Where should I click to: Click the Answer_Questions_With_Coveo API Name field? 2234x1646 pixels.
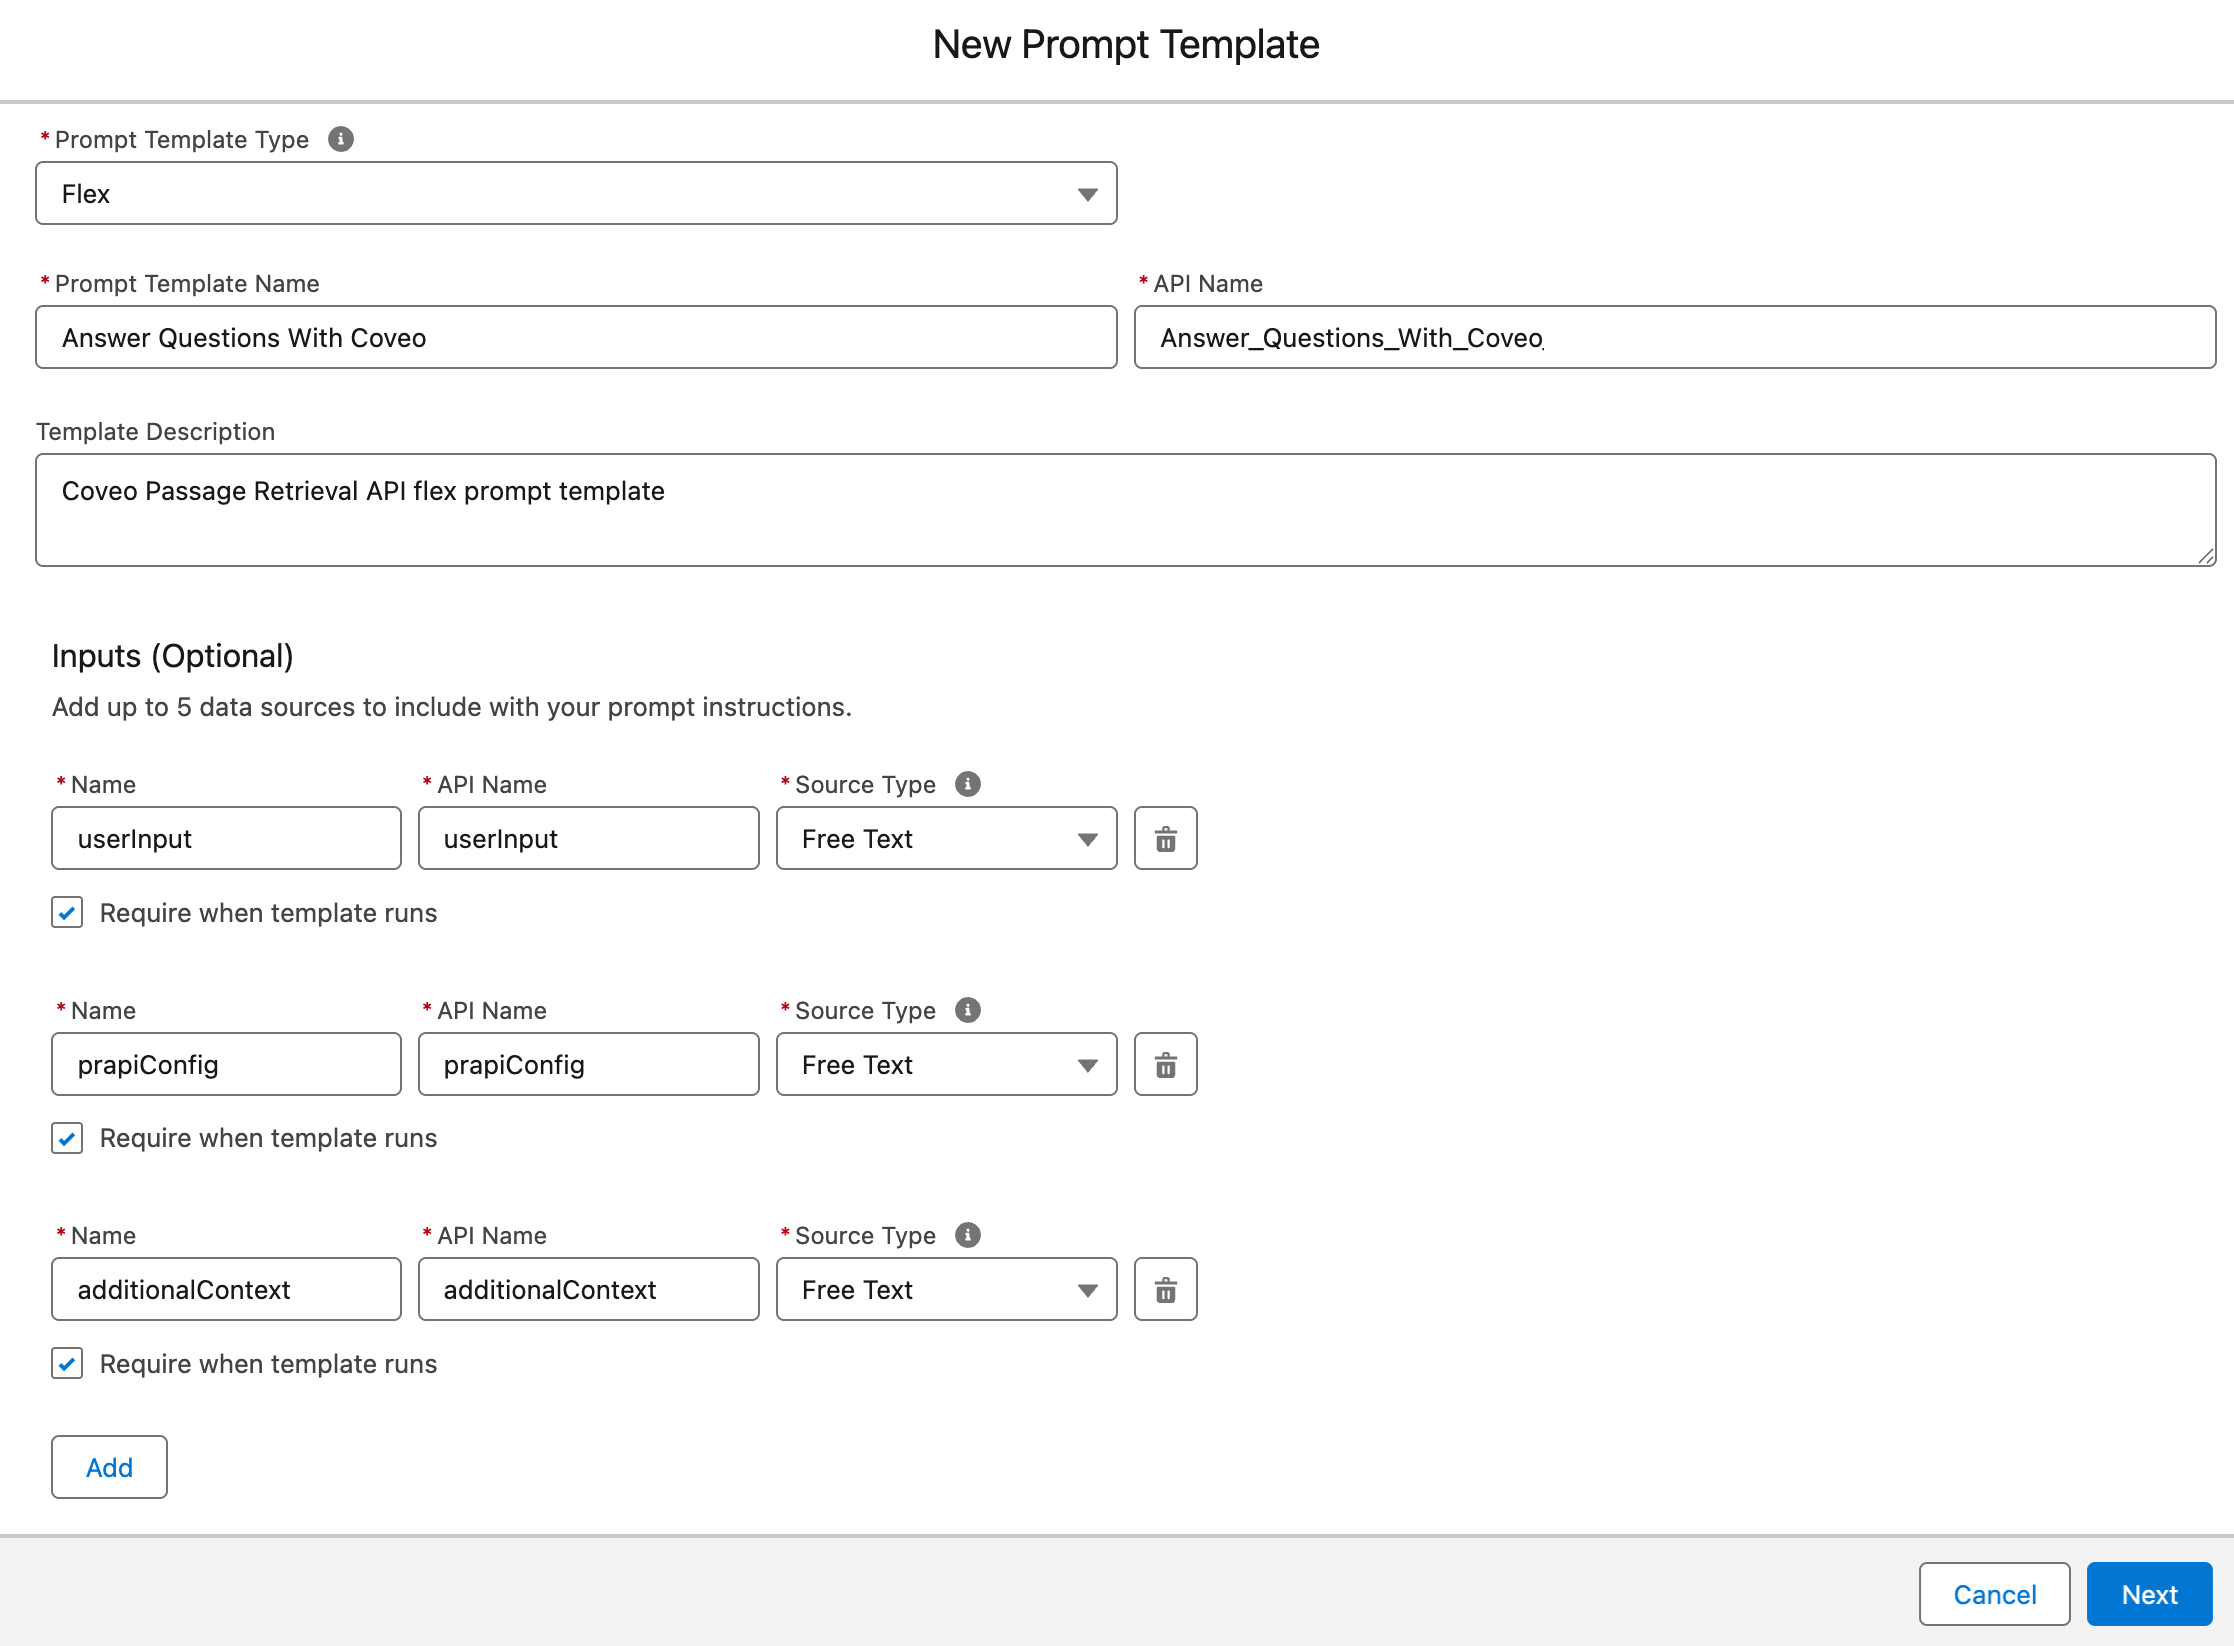1674,338
